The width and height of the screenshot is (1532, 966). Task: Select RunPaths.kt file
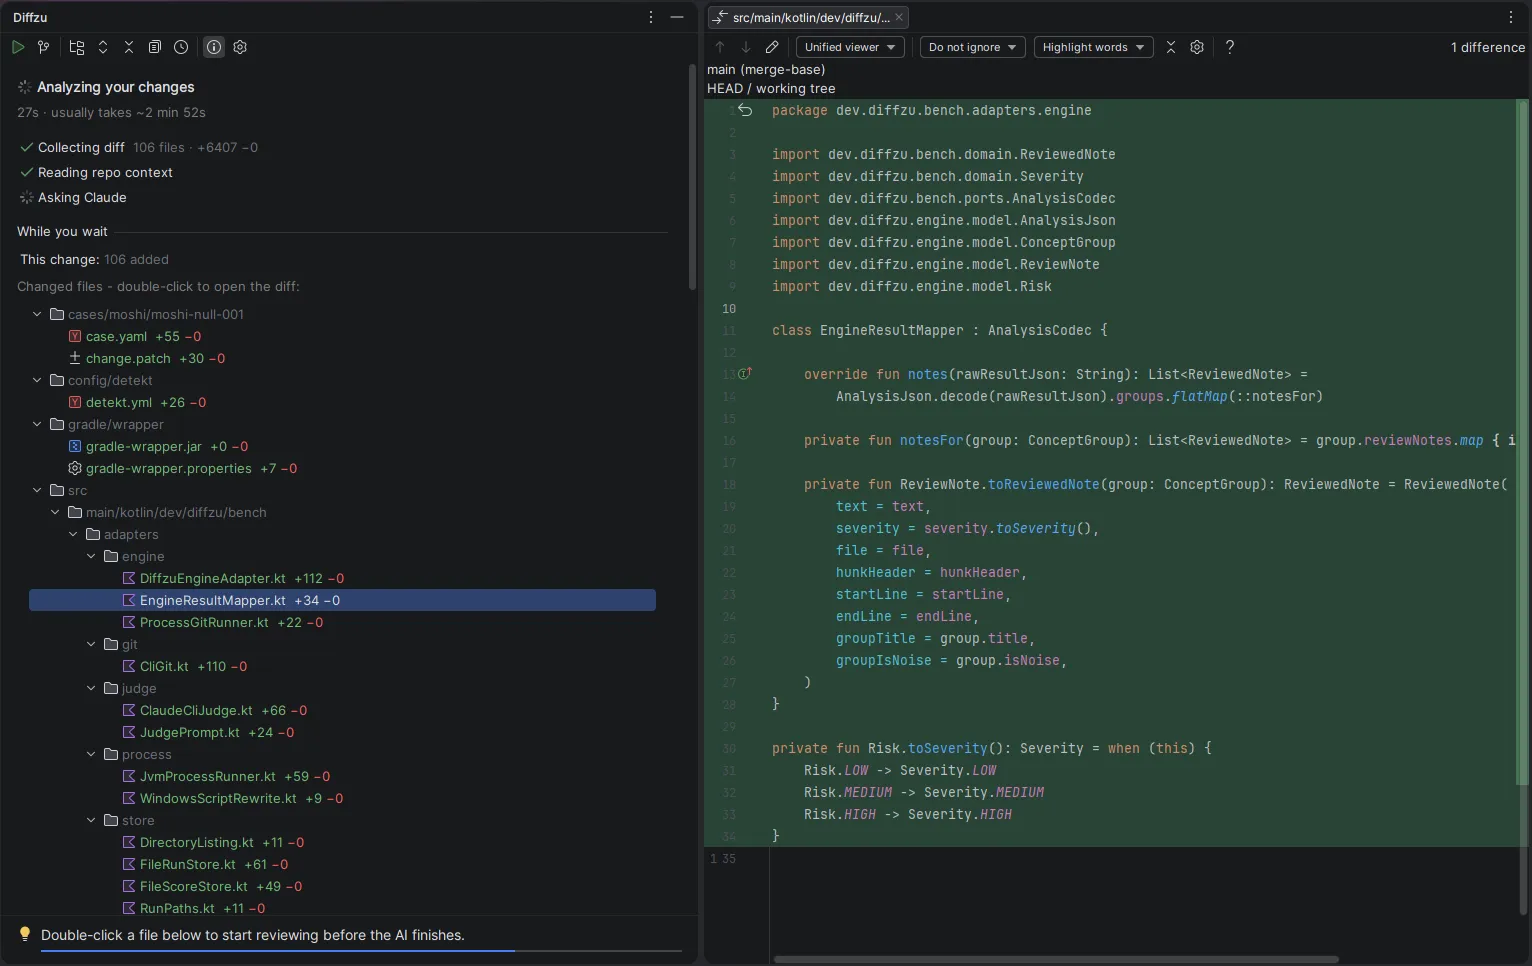[x=177, y=908]
